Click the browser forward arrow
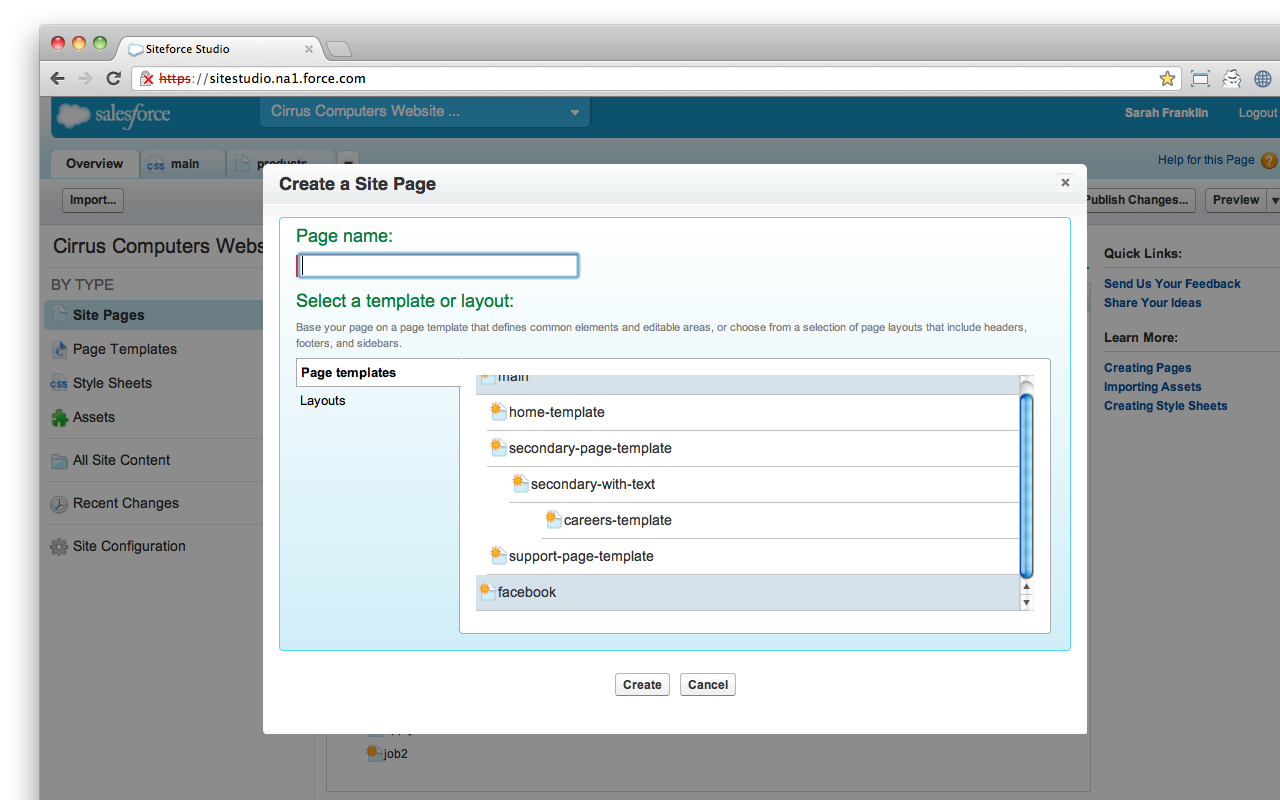 click(x=85, y=78)
